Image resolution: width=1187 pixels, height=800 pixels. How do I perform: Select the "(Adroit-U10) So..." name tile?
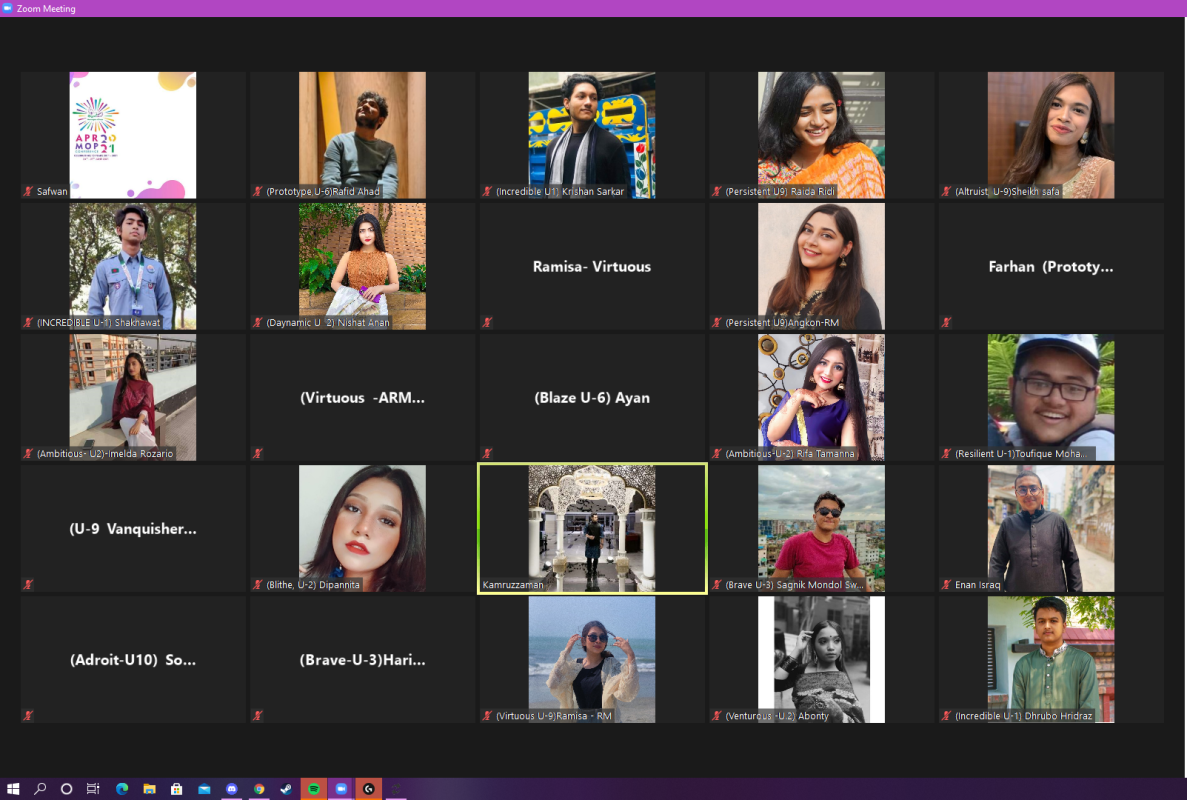[x=133, y=659]
